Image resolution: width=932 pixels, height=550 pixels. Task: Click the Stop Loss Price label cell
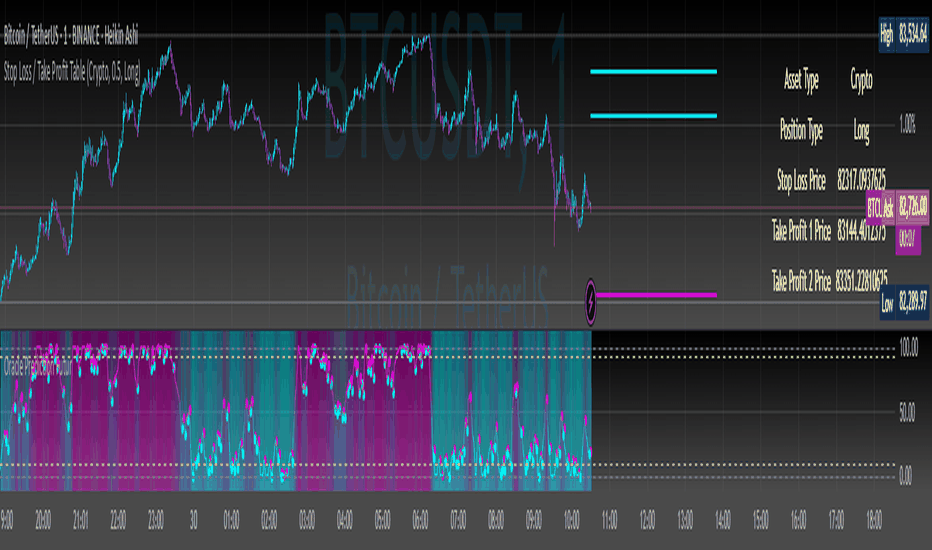click(x=801, y=180)
